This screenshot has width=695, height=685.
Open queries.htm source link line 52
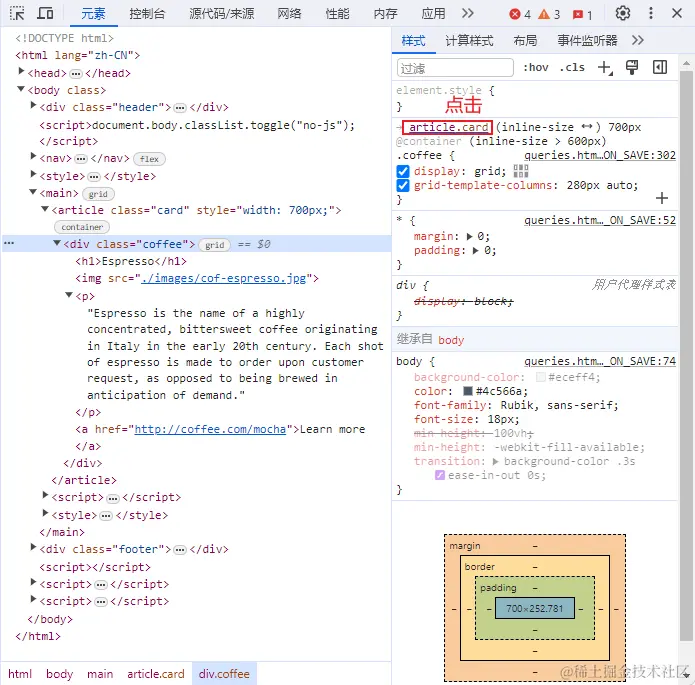coord(600,220)
